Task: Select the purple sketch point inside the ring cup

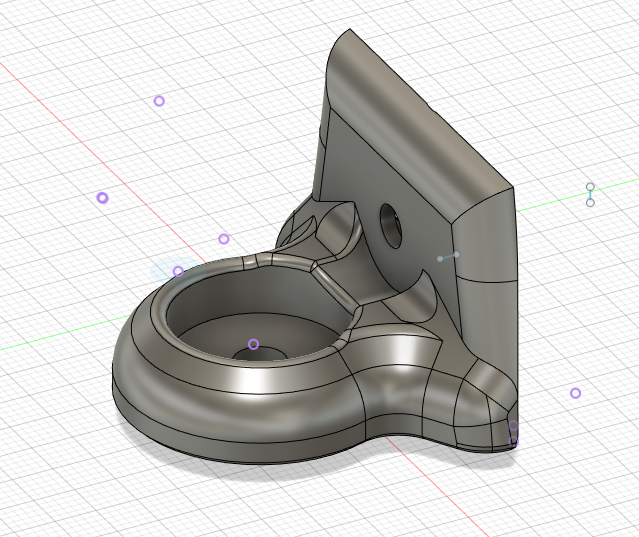Action: 253,344
